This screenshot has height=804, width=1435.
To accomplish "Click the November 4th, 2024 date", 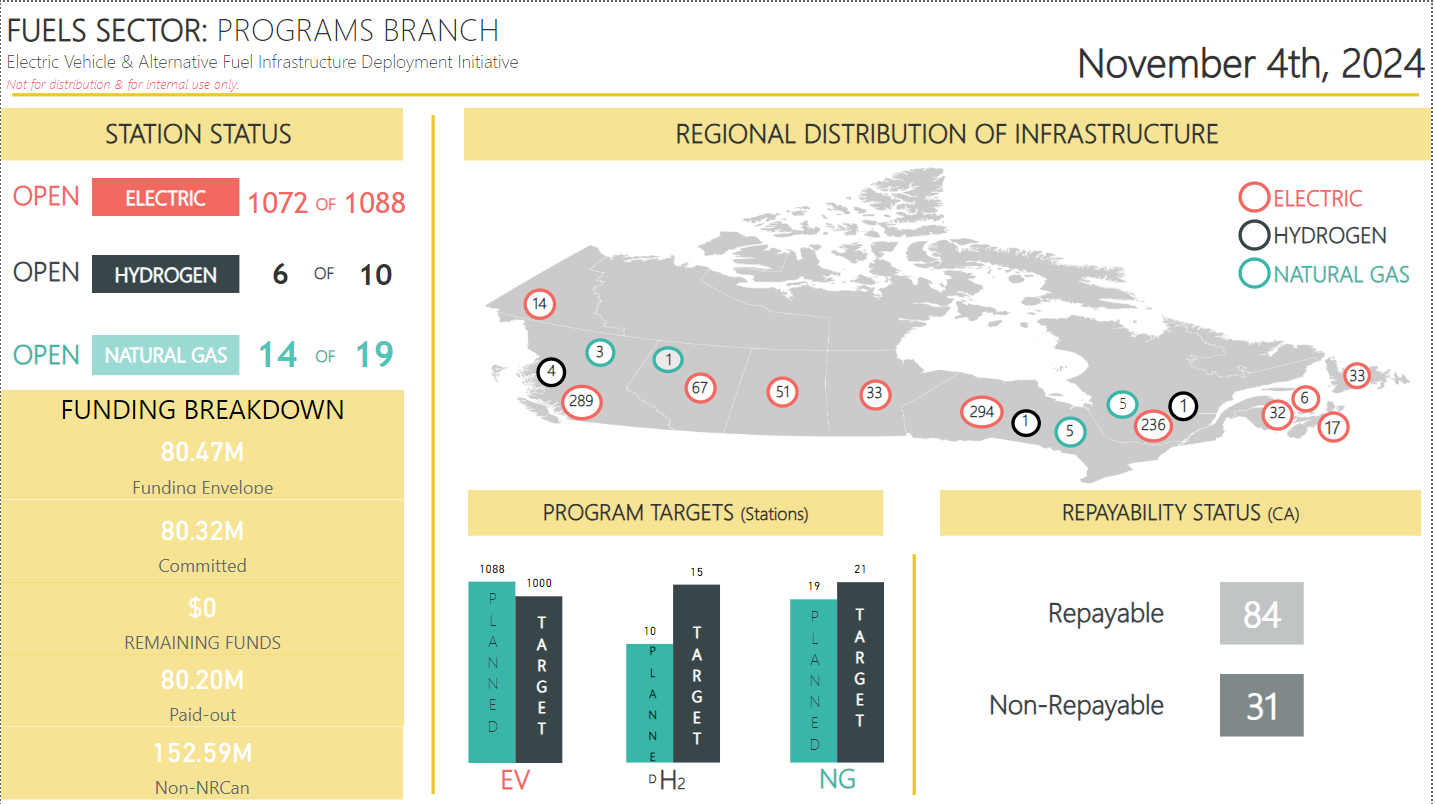I will [1251, 63].
